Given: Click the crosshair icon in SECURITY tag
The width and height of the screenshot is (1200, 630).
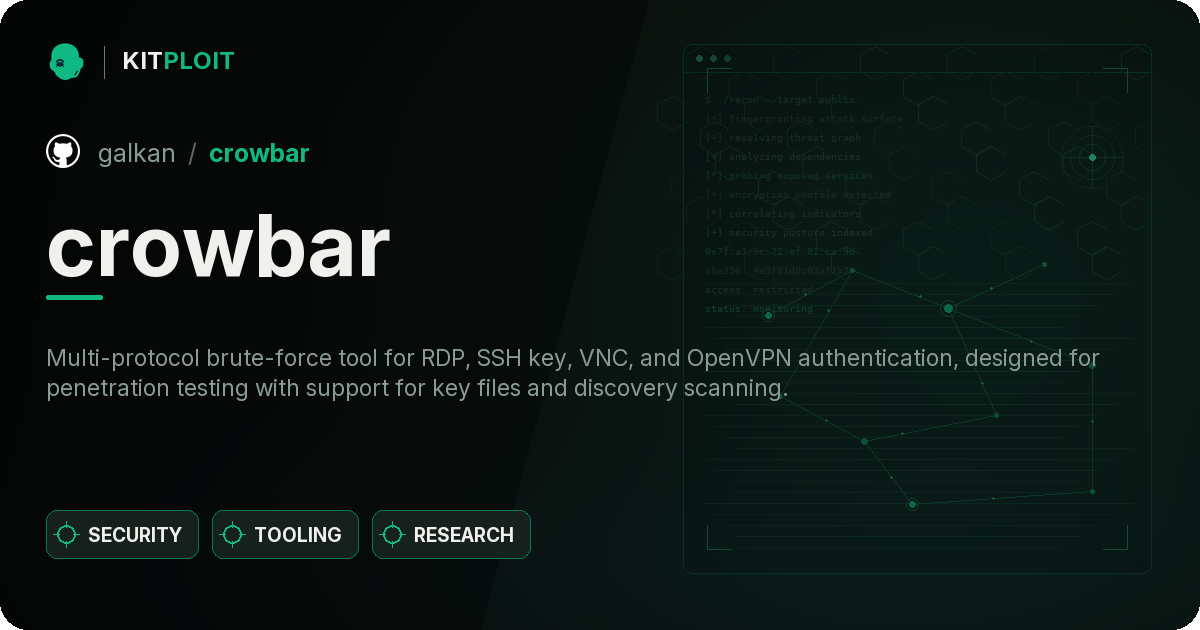Looking at the screenshot, I should point(67,535).
